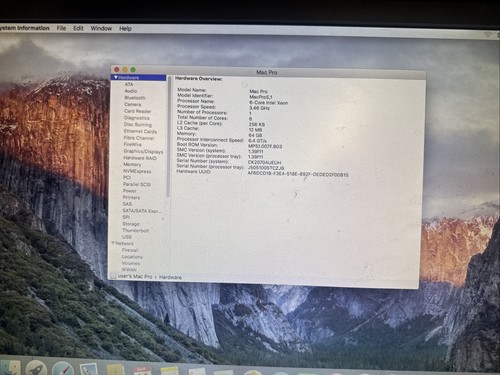This screenshot has width=500, height=375.
Task: Click the 3.46 GHz processor speed value
Action: [x=259, y=108]
